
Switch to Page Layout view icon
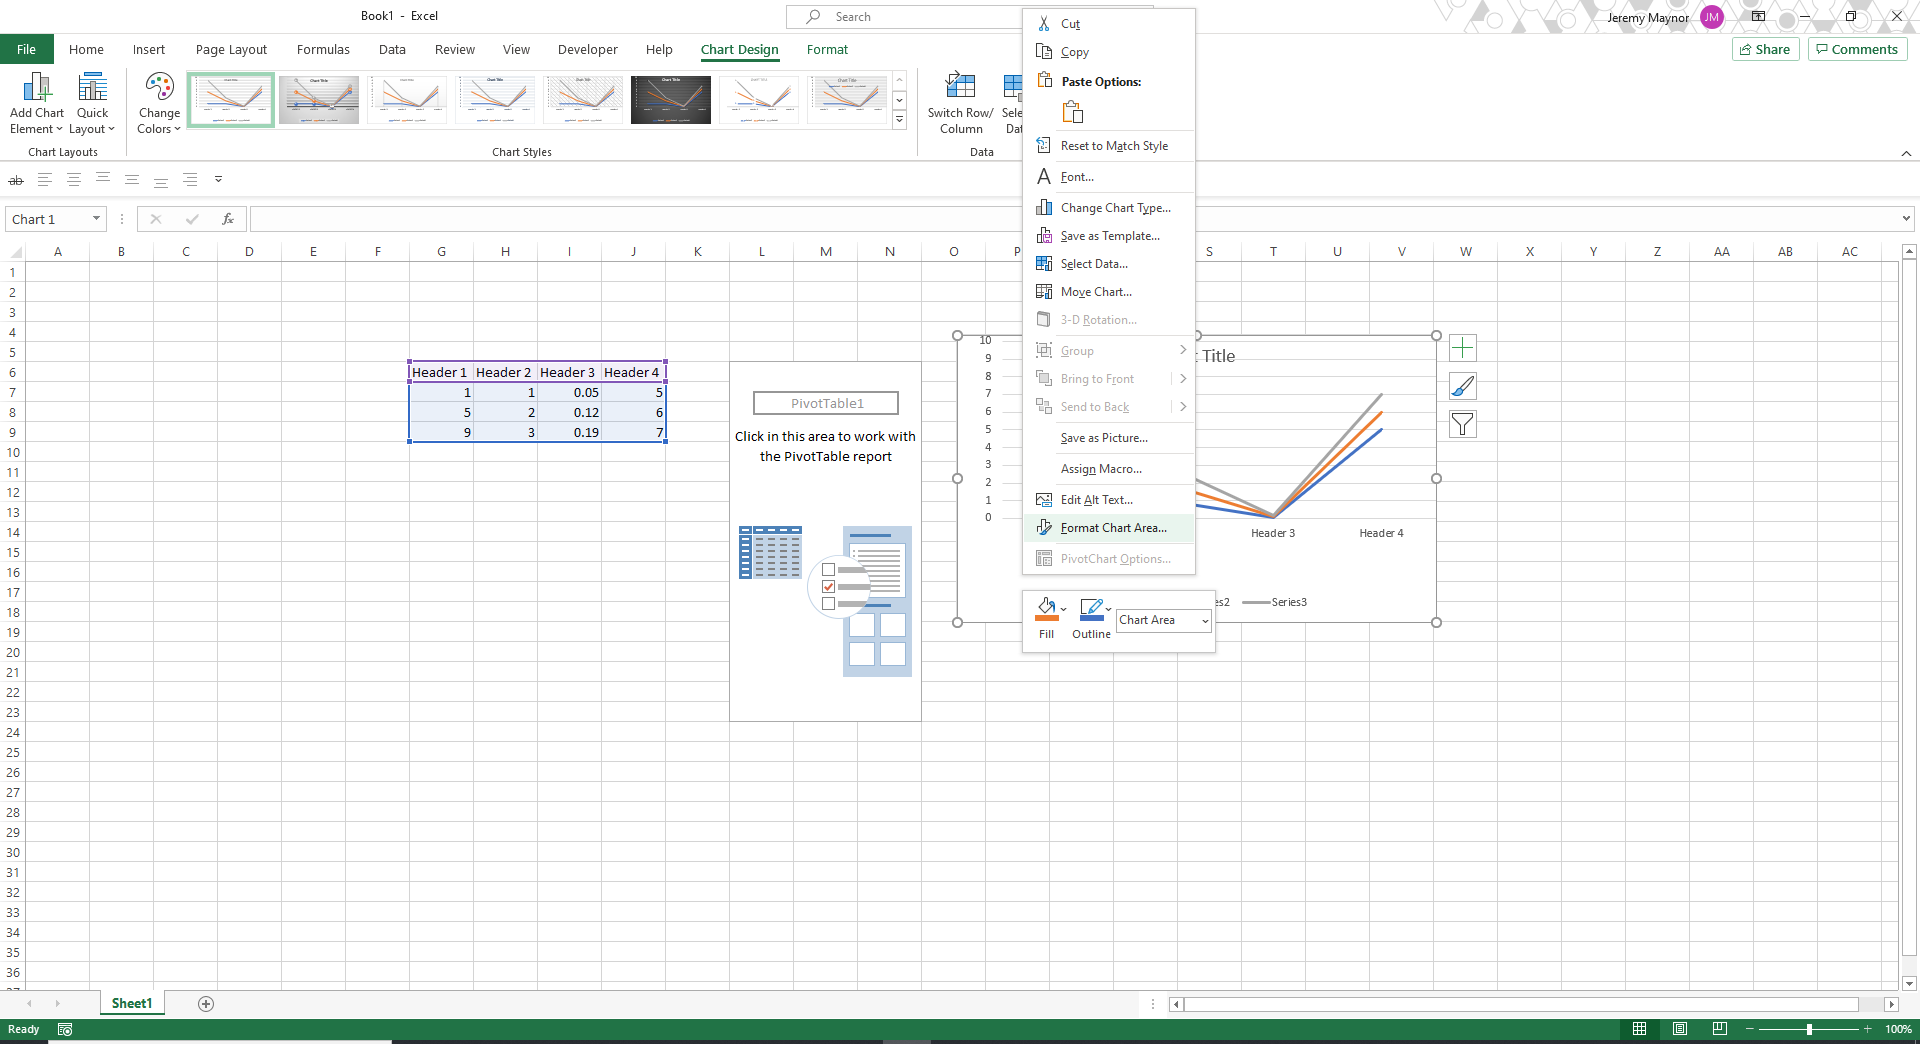coord(1680,1029)
